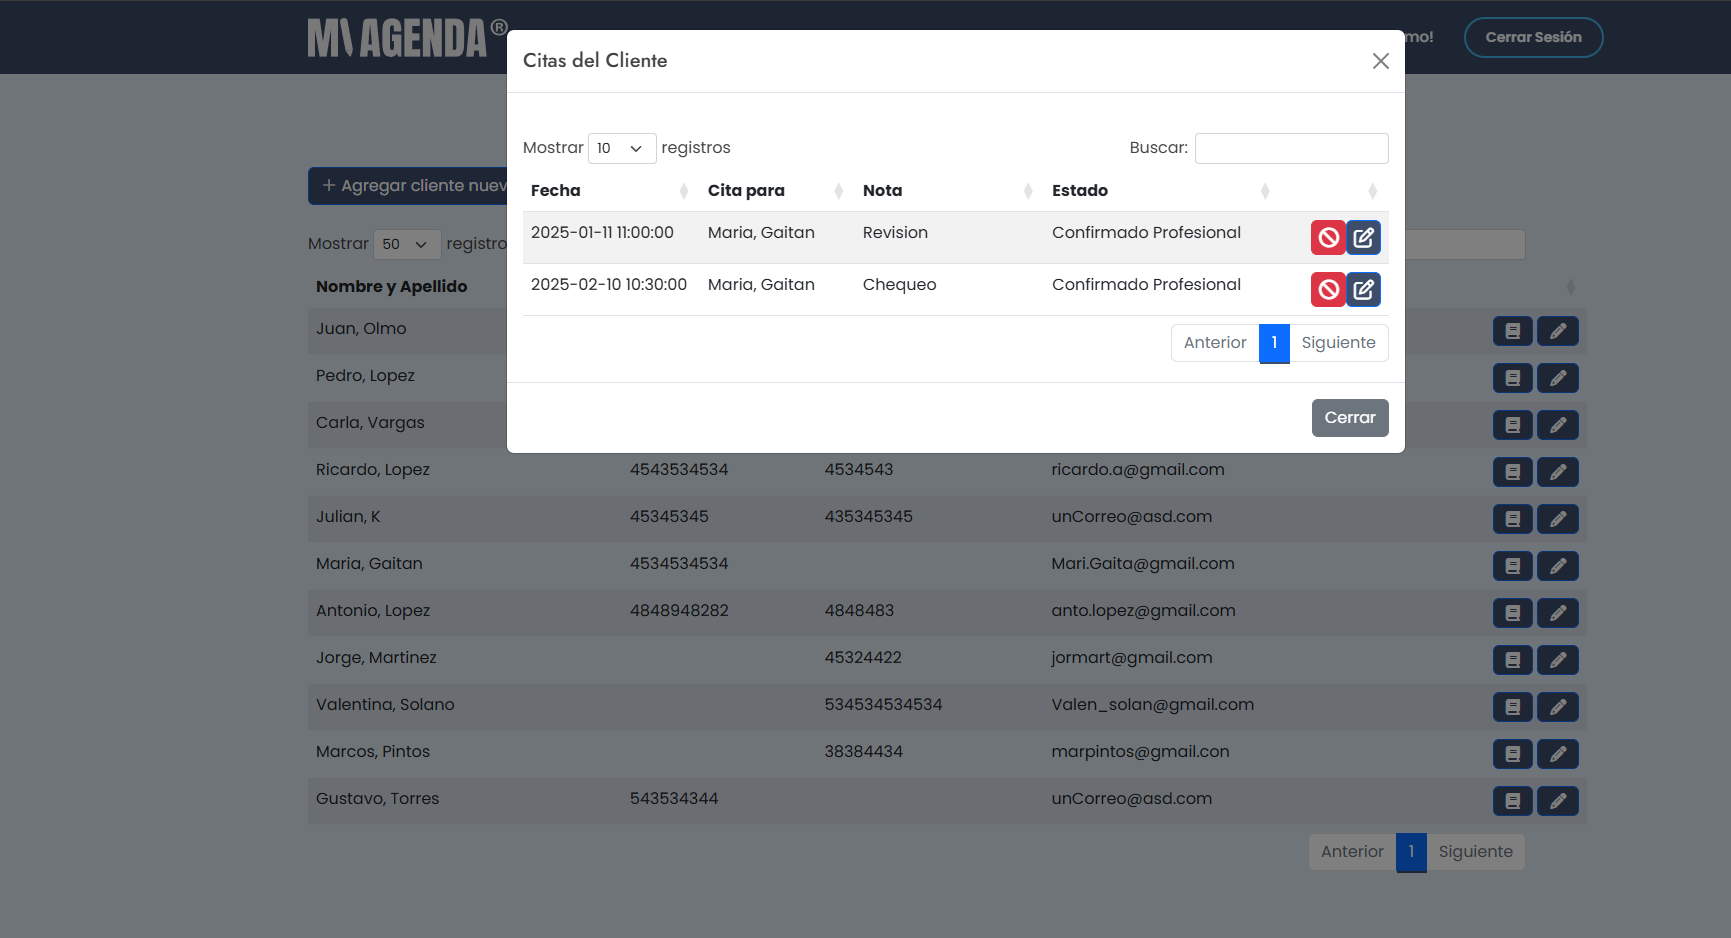Edit client Antonio, Lopez
The height and width of the screenshot is (938, 1731).
point(1557,613)
